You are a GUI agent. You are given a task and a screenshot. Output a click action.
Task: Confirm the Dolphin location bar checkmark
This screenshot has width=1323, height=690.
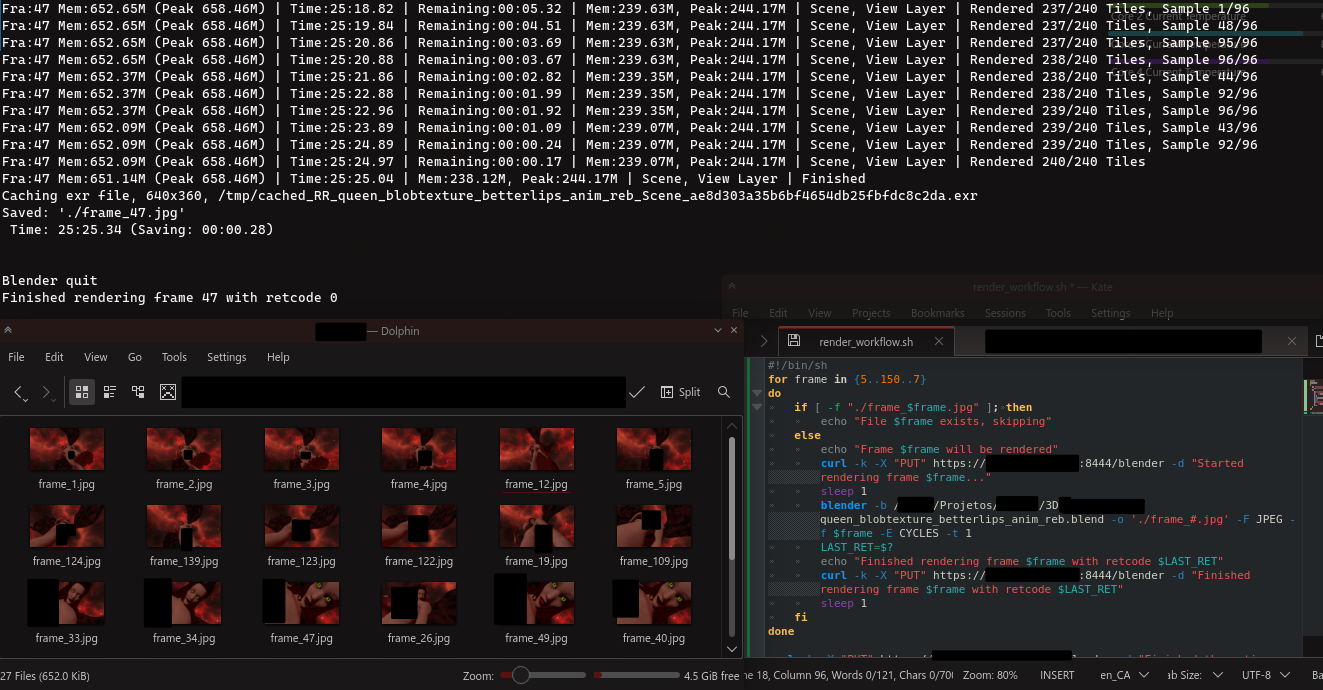click(637, 393)
